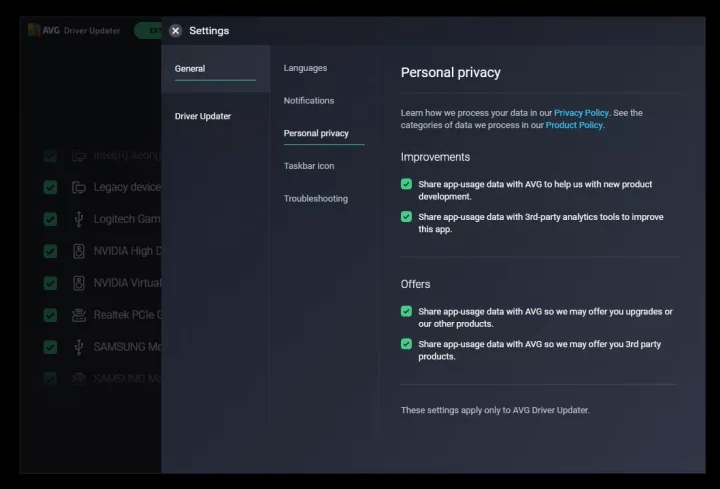Go to Notifications settings

click(x=309, y=101)
